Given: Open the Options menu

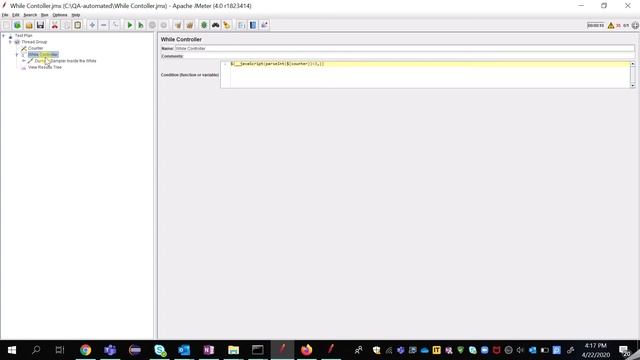Looking at the screenshot, I should click(x=60, y=15).
